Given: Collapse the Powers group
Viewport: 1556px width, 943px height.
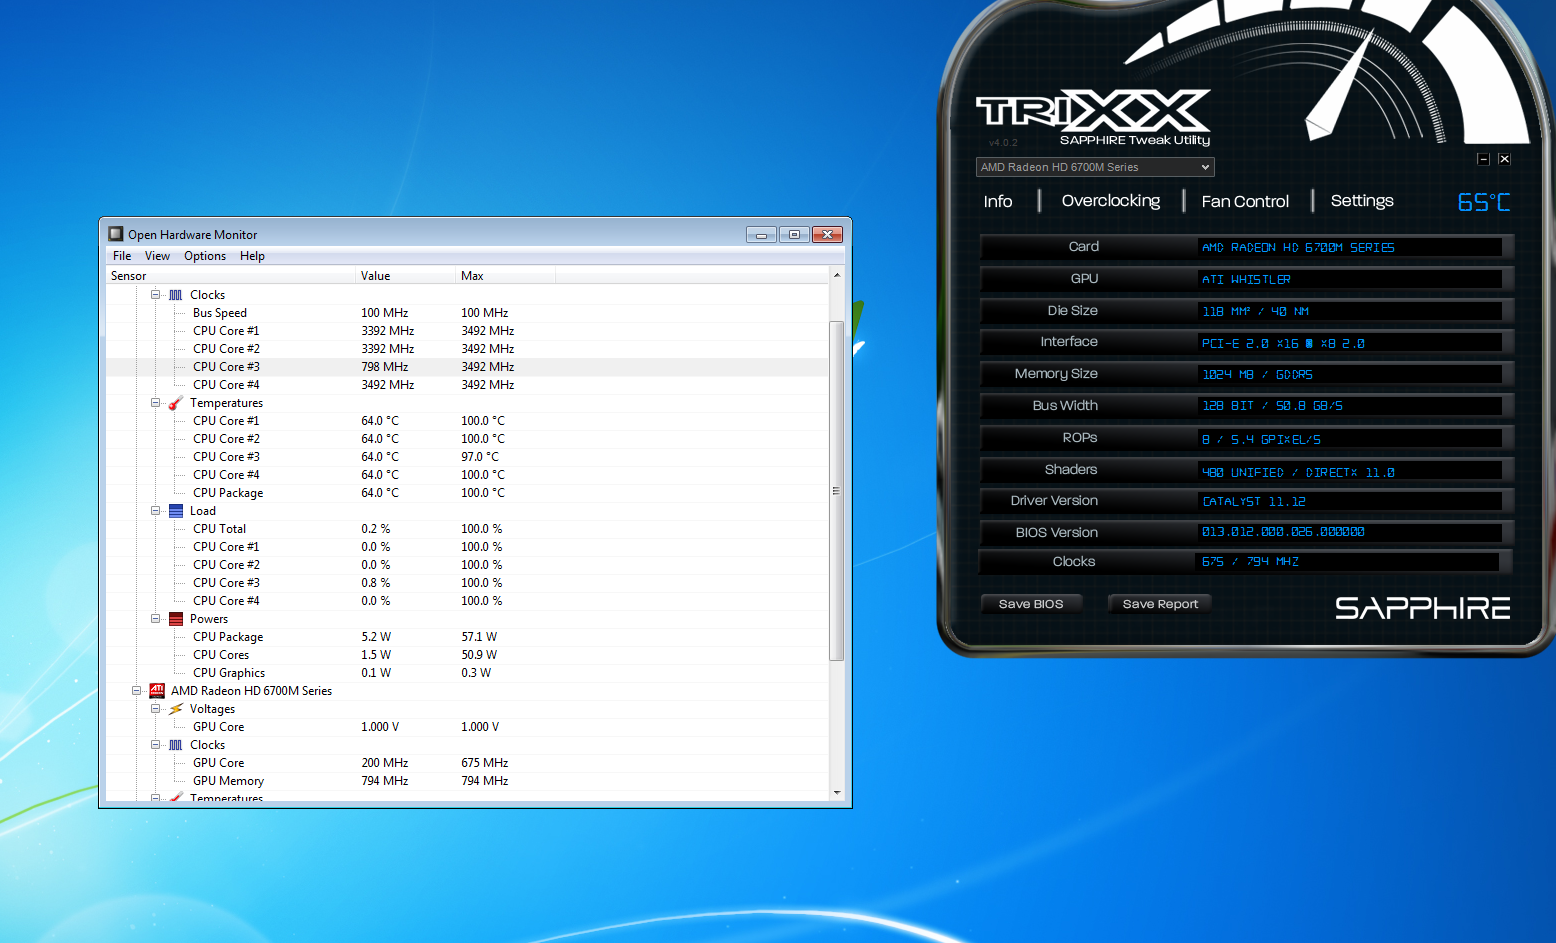Looking at the screenshot, I should (155, 619).
